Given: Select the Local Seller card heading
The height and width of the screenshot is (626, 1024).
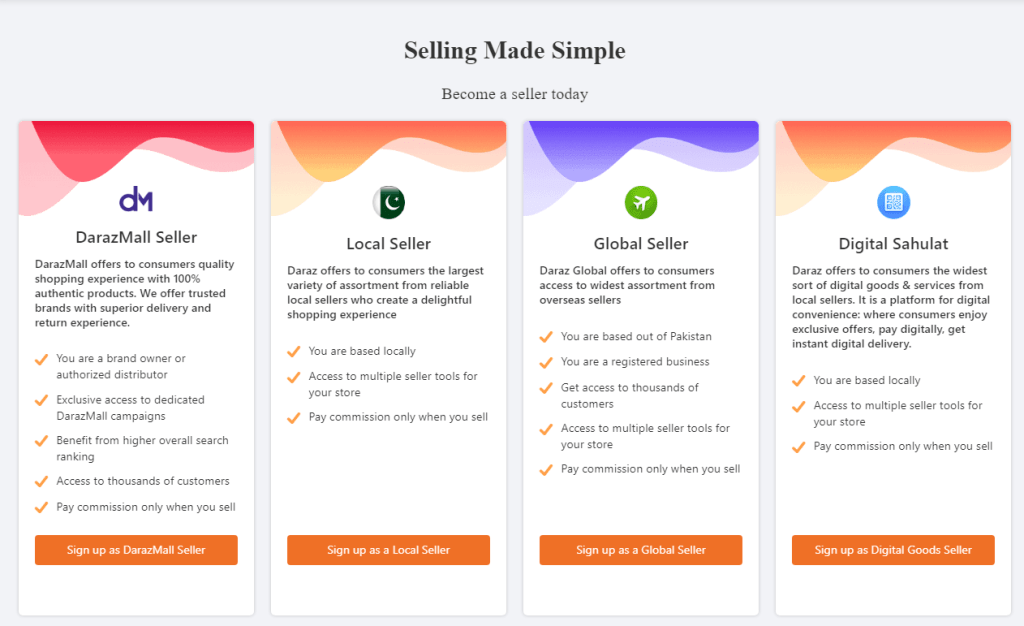Looking at the screenshot, I should [388, 244].
